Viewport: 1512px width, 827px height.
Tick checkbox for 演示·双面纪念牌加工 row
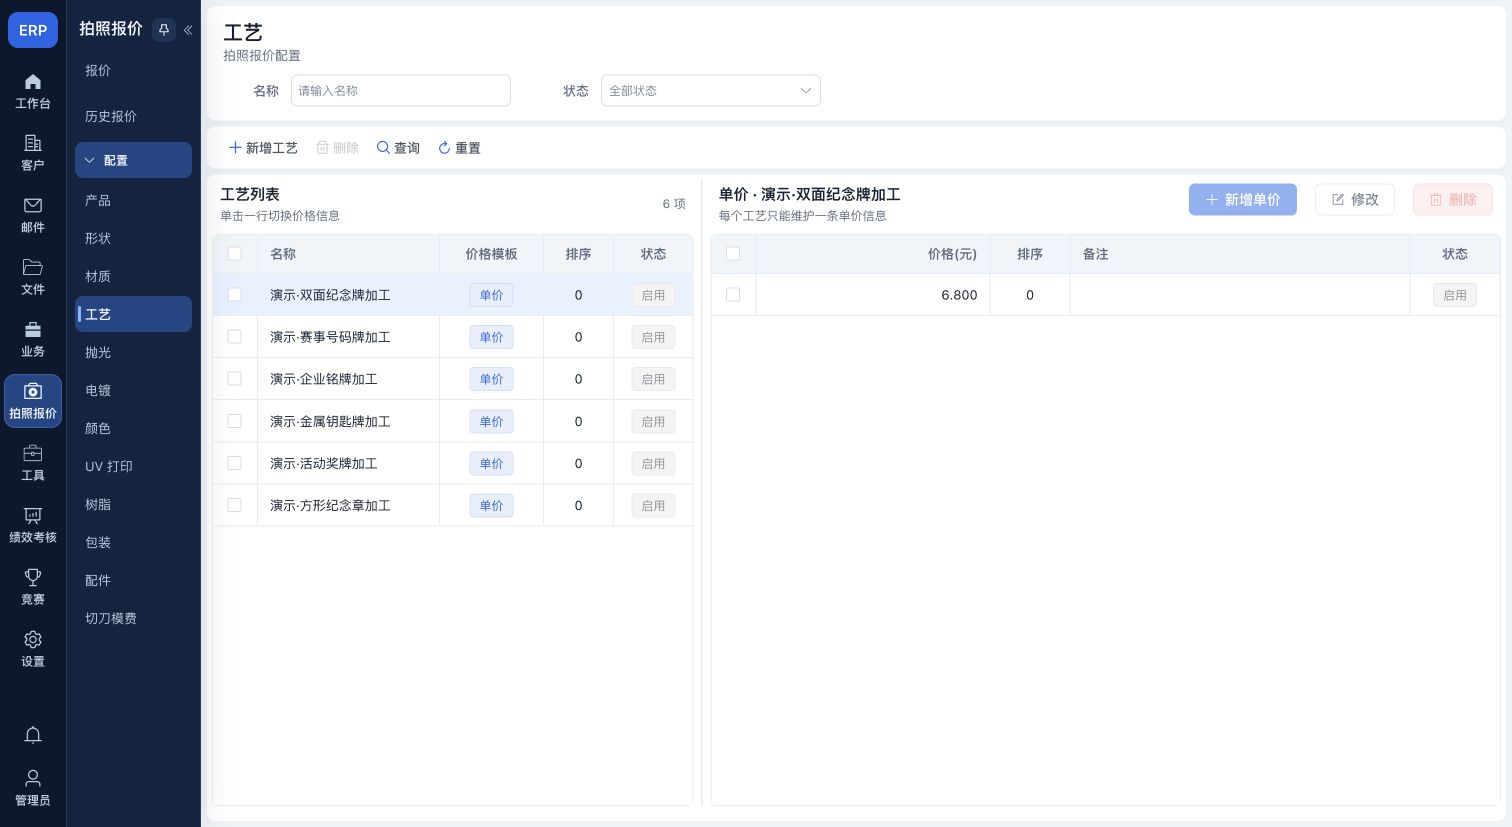(x=235, y=295)
